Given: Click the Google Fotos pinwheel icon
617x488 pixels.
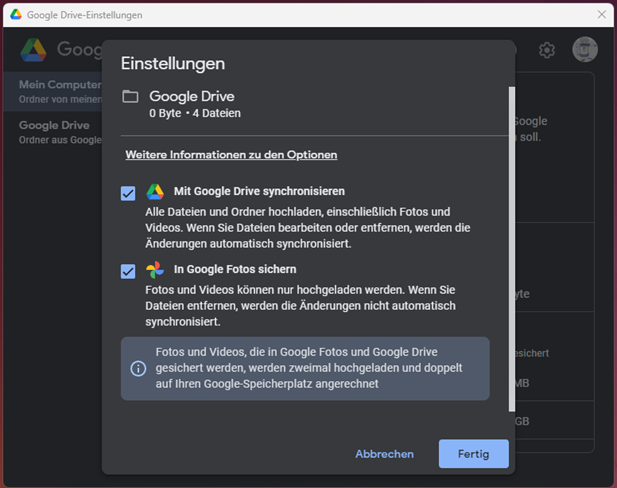Looking at the screenshot, I should [x=155, y=270].
